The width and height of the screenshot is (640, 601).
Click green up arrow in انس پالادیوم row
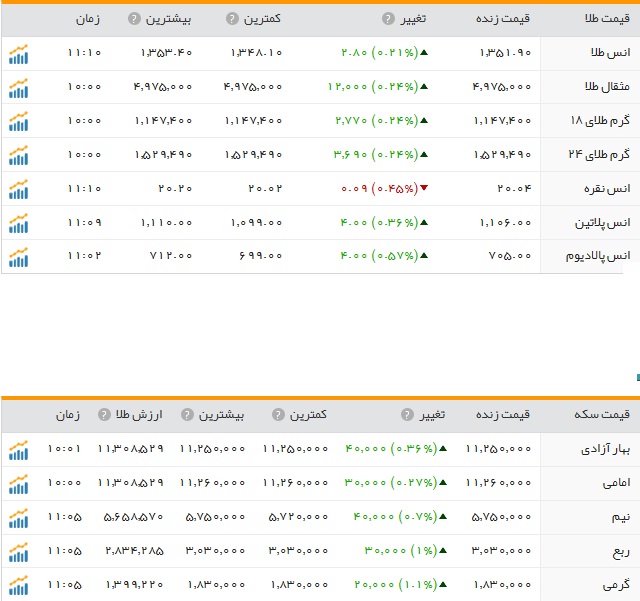(x=424, y=256)
